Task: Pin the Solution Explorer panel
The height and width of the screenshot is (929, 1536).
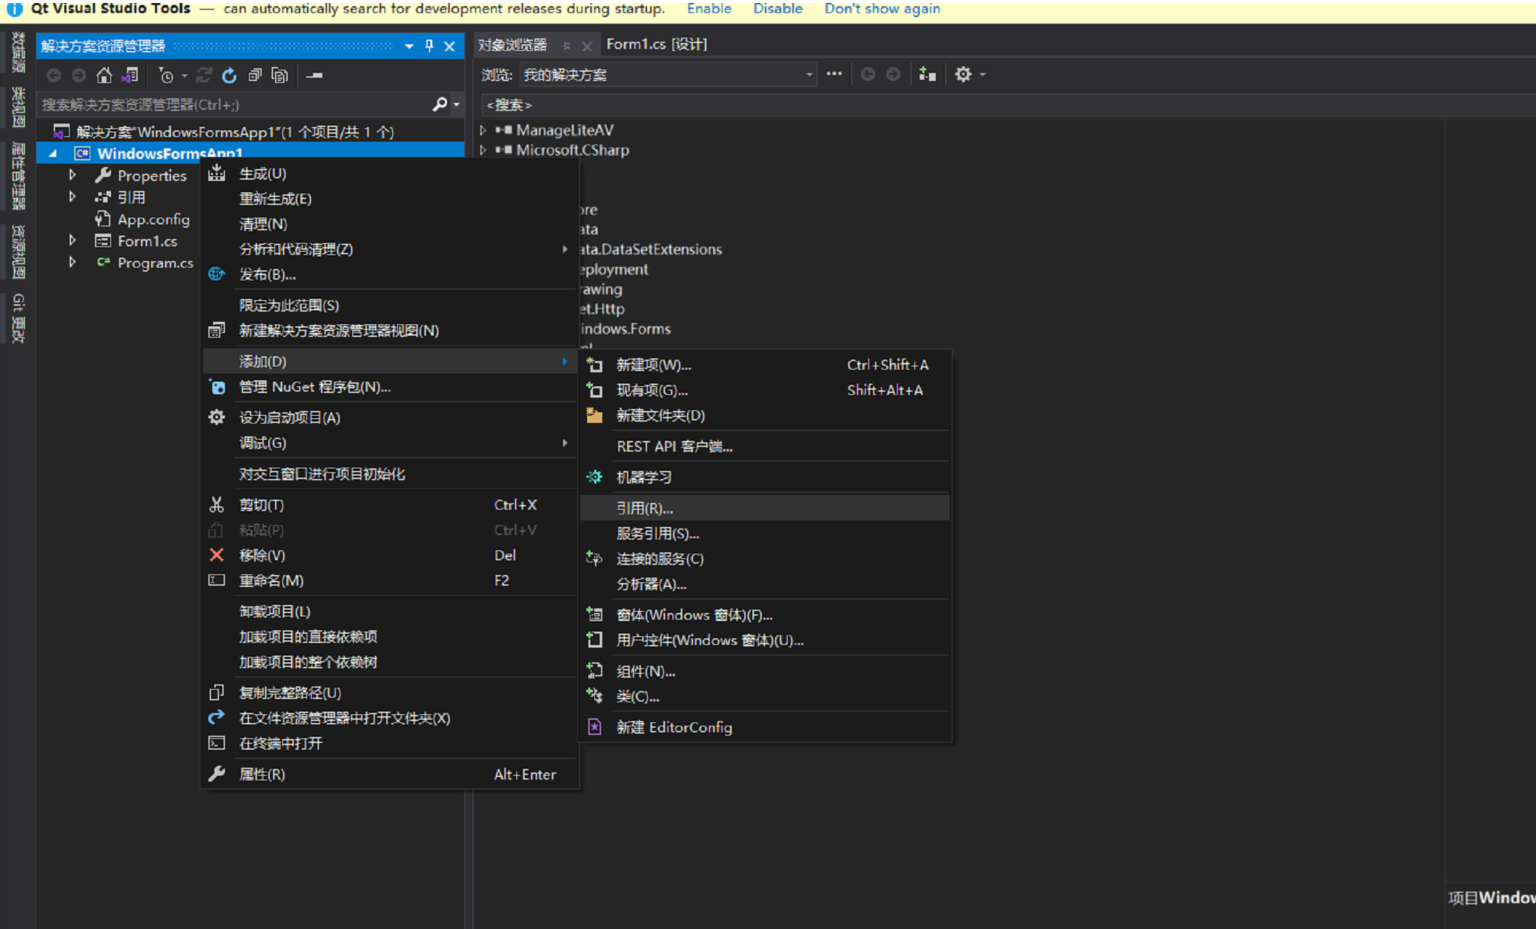Action: click(x=430, y=46)
